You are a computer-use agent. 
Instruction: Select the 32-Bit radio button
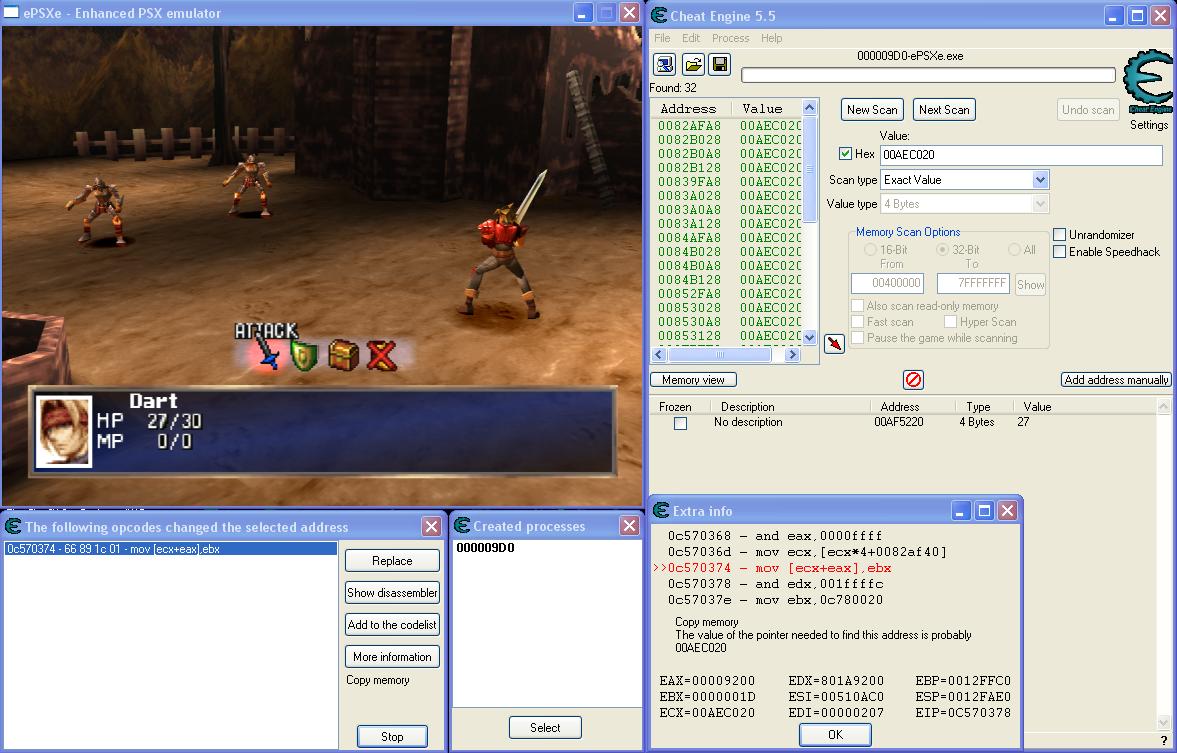(942, 249)
